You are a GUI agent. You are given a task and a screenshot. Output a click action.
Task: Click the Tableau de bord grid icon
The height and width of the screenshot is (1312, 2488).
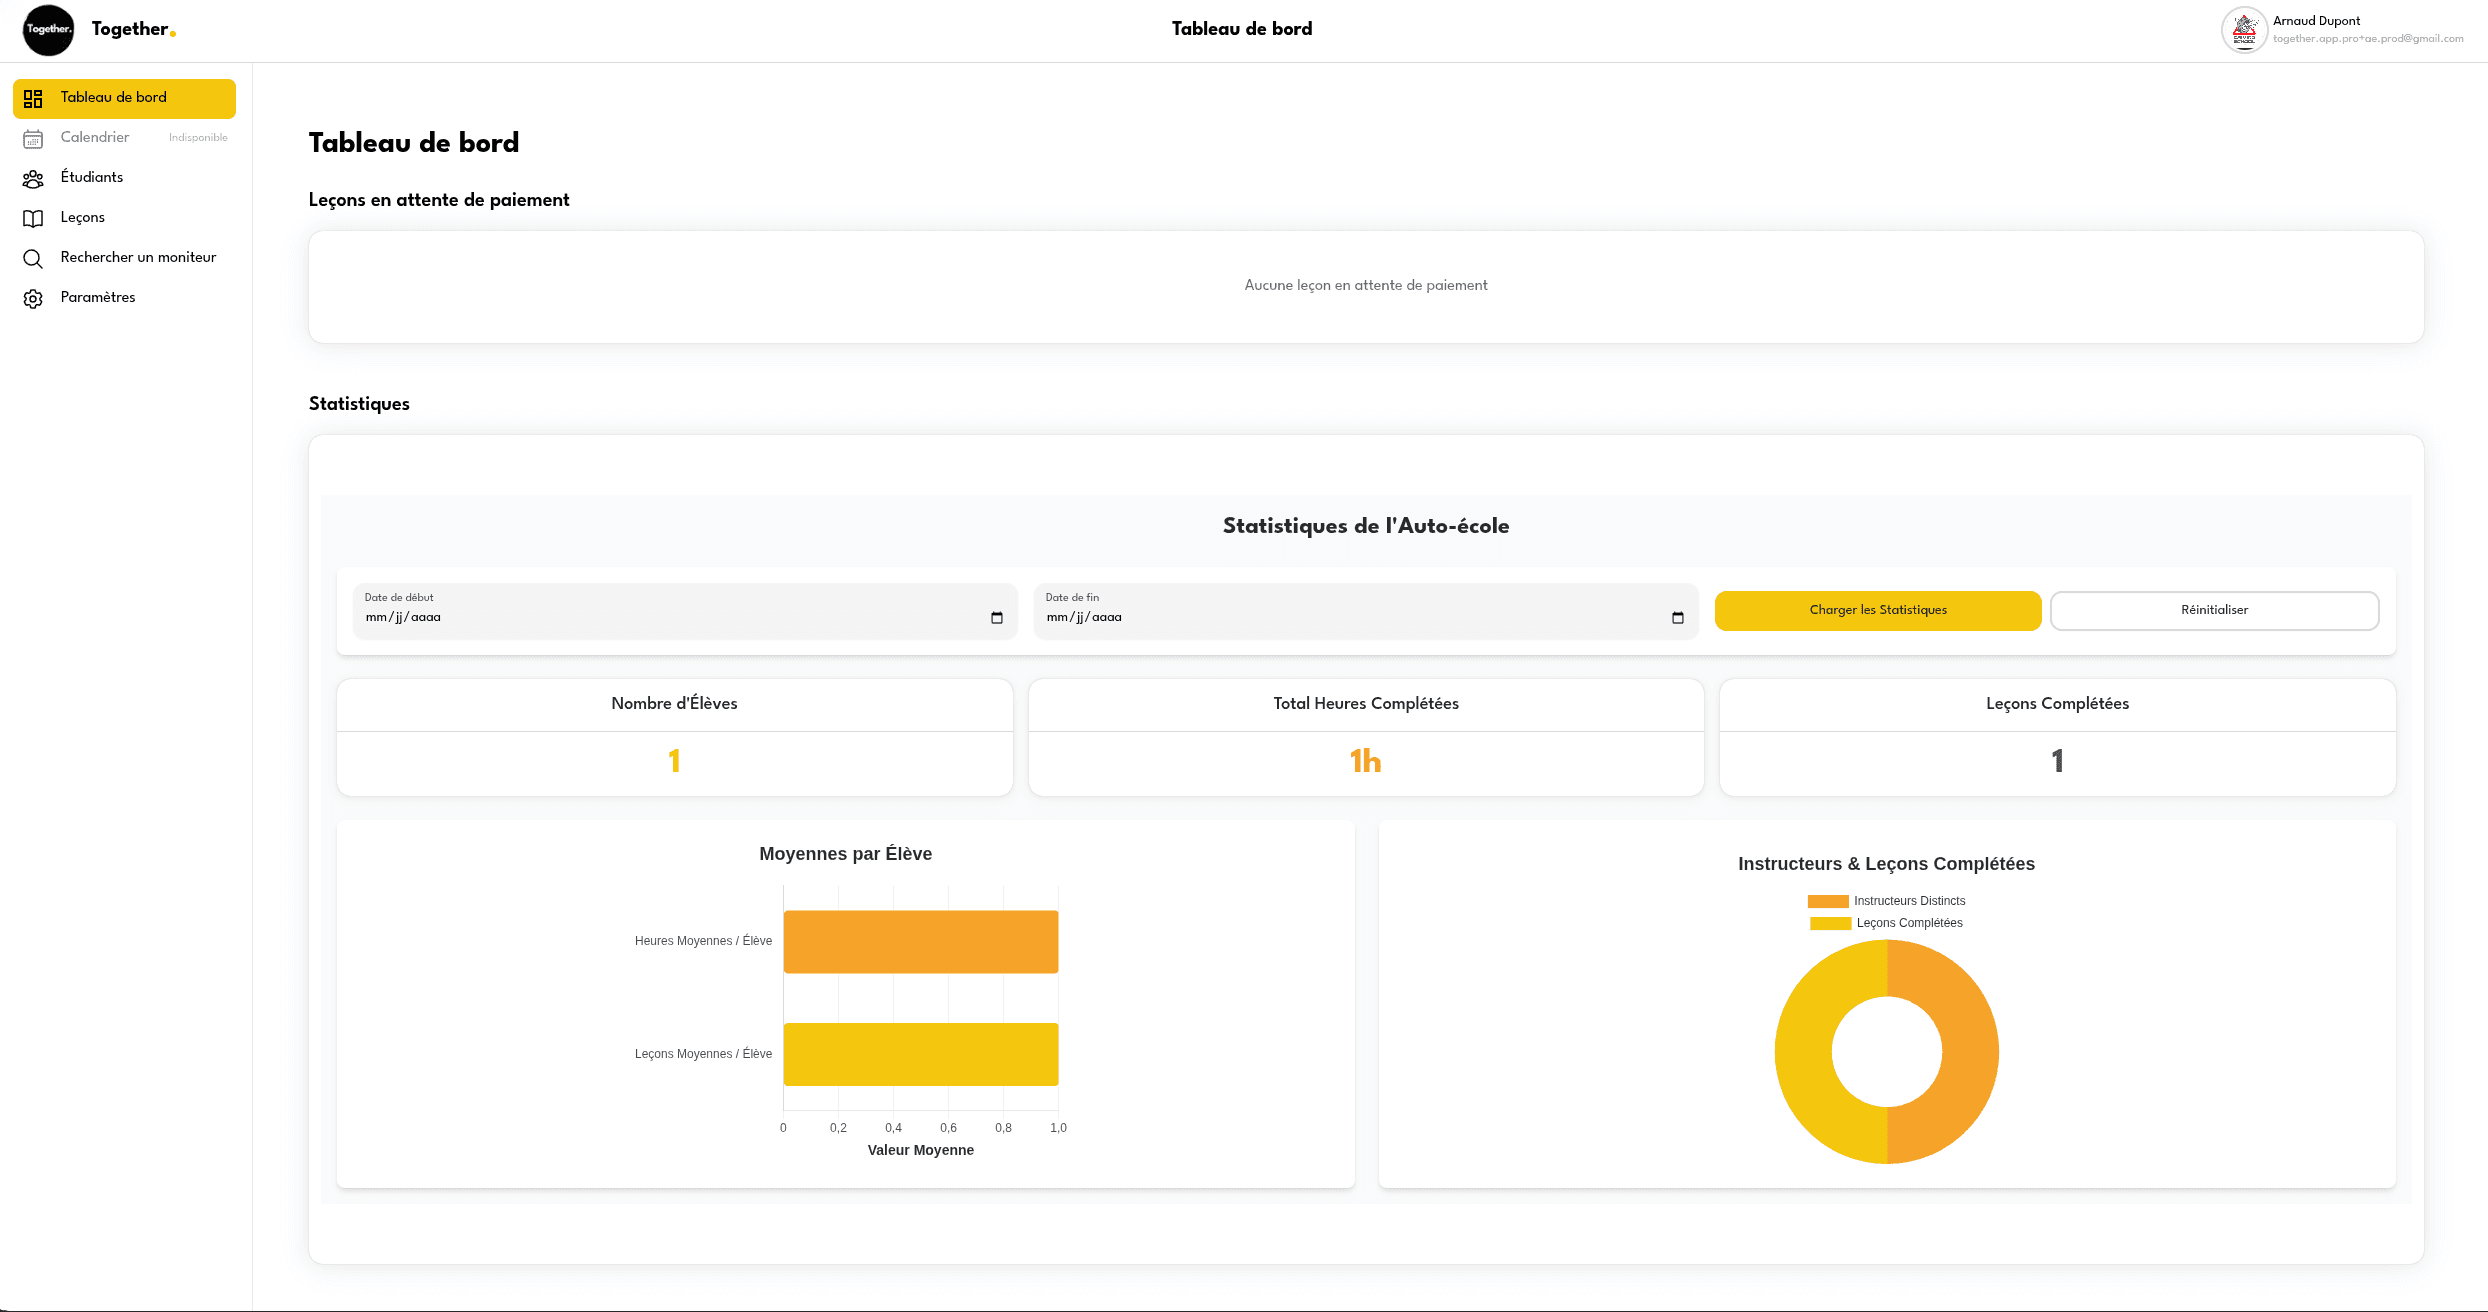(x=33, y=98)
